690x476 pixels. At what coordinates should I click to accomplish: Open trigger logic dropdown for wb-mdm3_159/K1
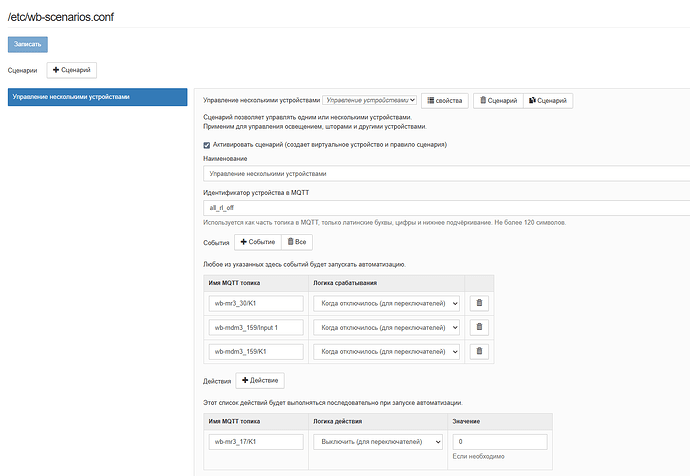point(386,352)
